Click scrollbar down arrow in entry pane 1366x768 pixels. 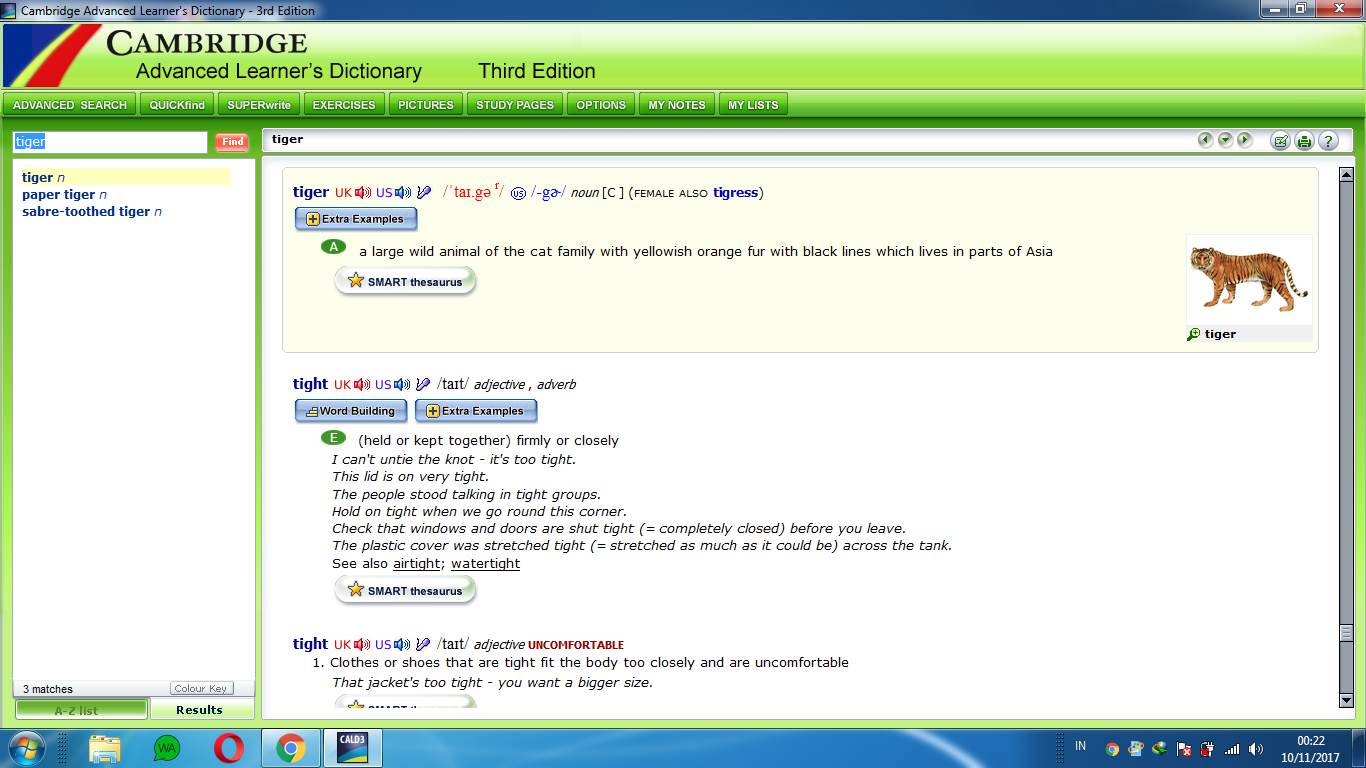[x=1346, y=701]
